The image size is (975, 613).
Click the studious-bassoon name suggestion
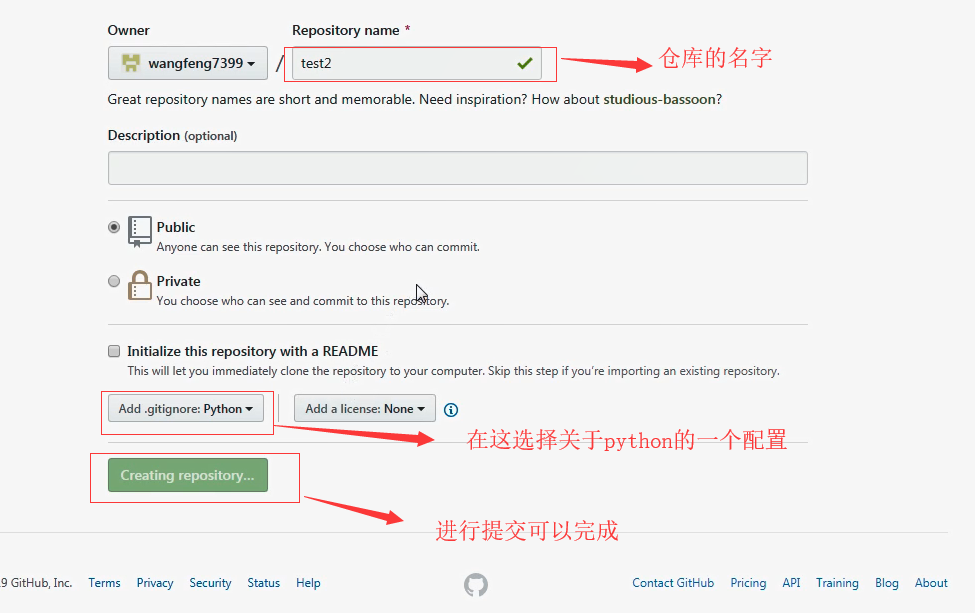coord(659,99)
